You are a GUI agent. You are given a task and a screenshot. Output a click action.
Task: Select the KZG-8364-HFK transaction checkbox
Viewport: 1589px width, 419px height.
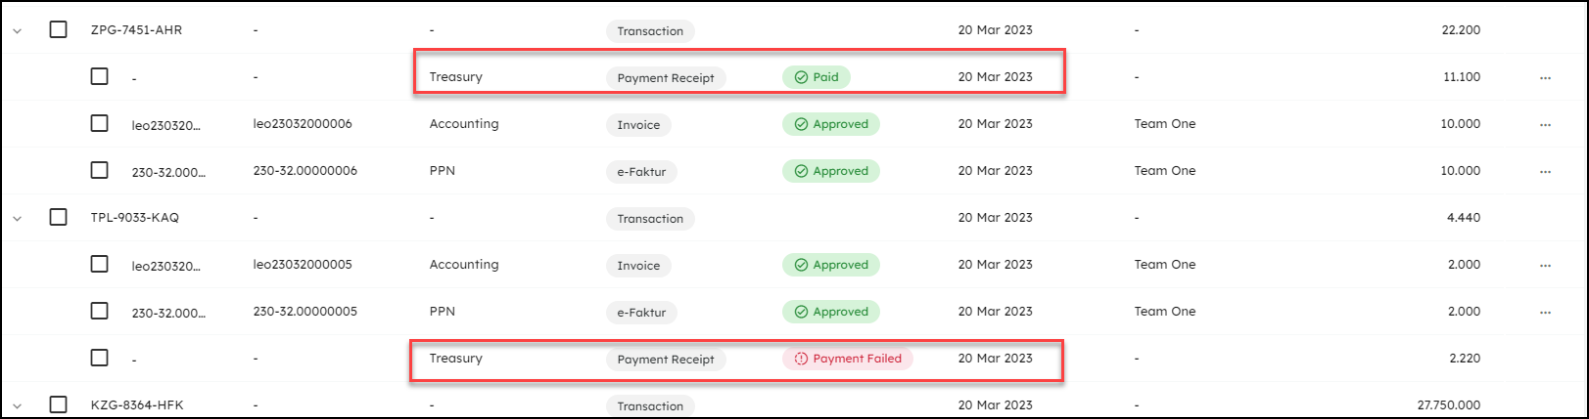(x=58, y=404)
